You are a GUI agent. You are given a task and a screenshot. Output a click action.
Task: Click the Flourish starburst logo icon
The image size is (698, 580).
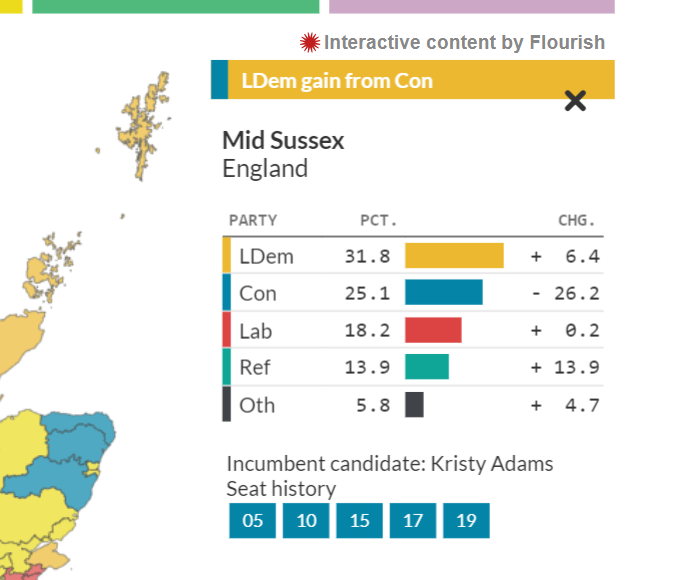310,43
